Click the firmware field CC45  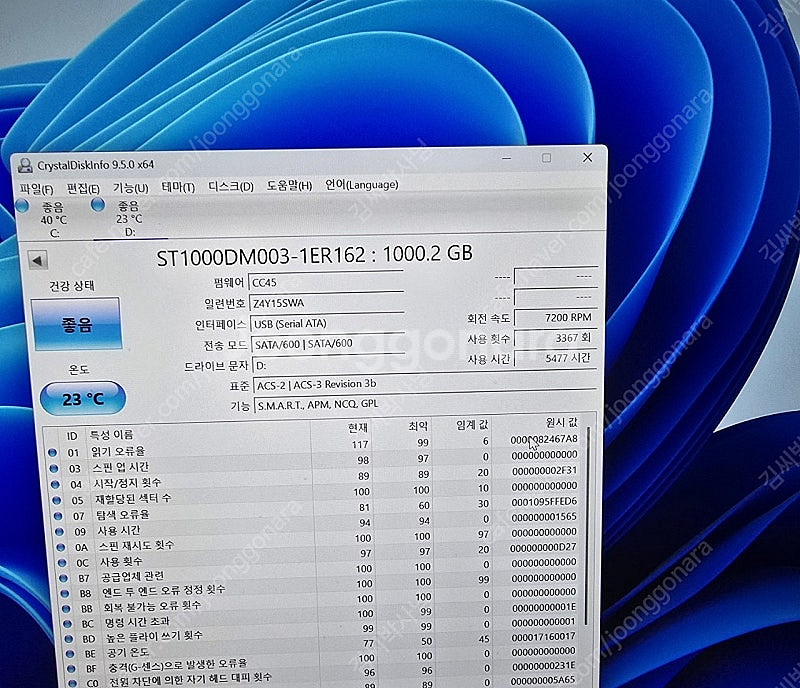327,282
